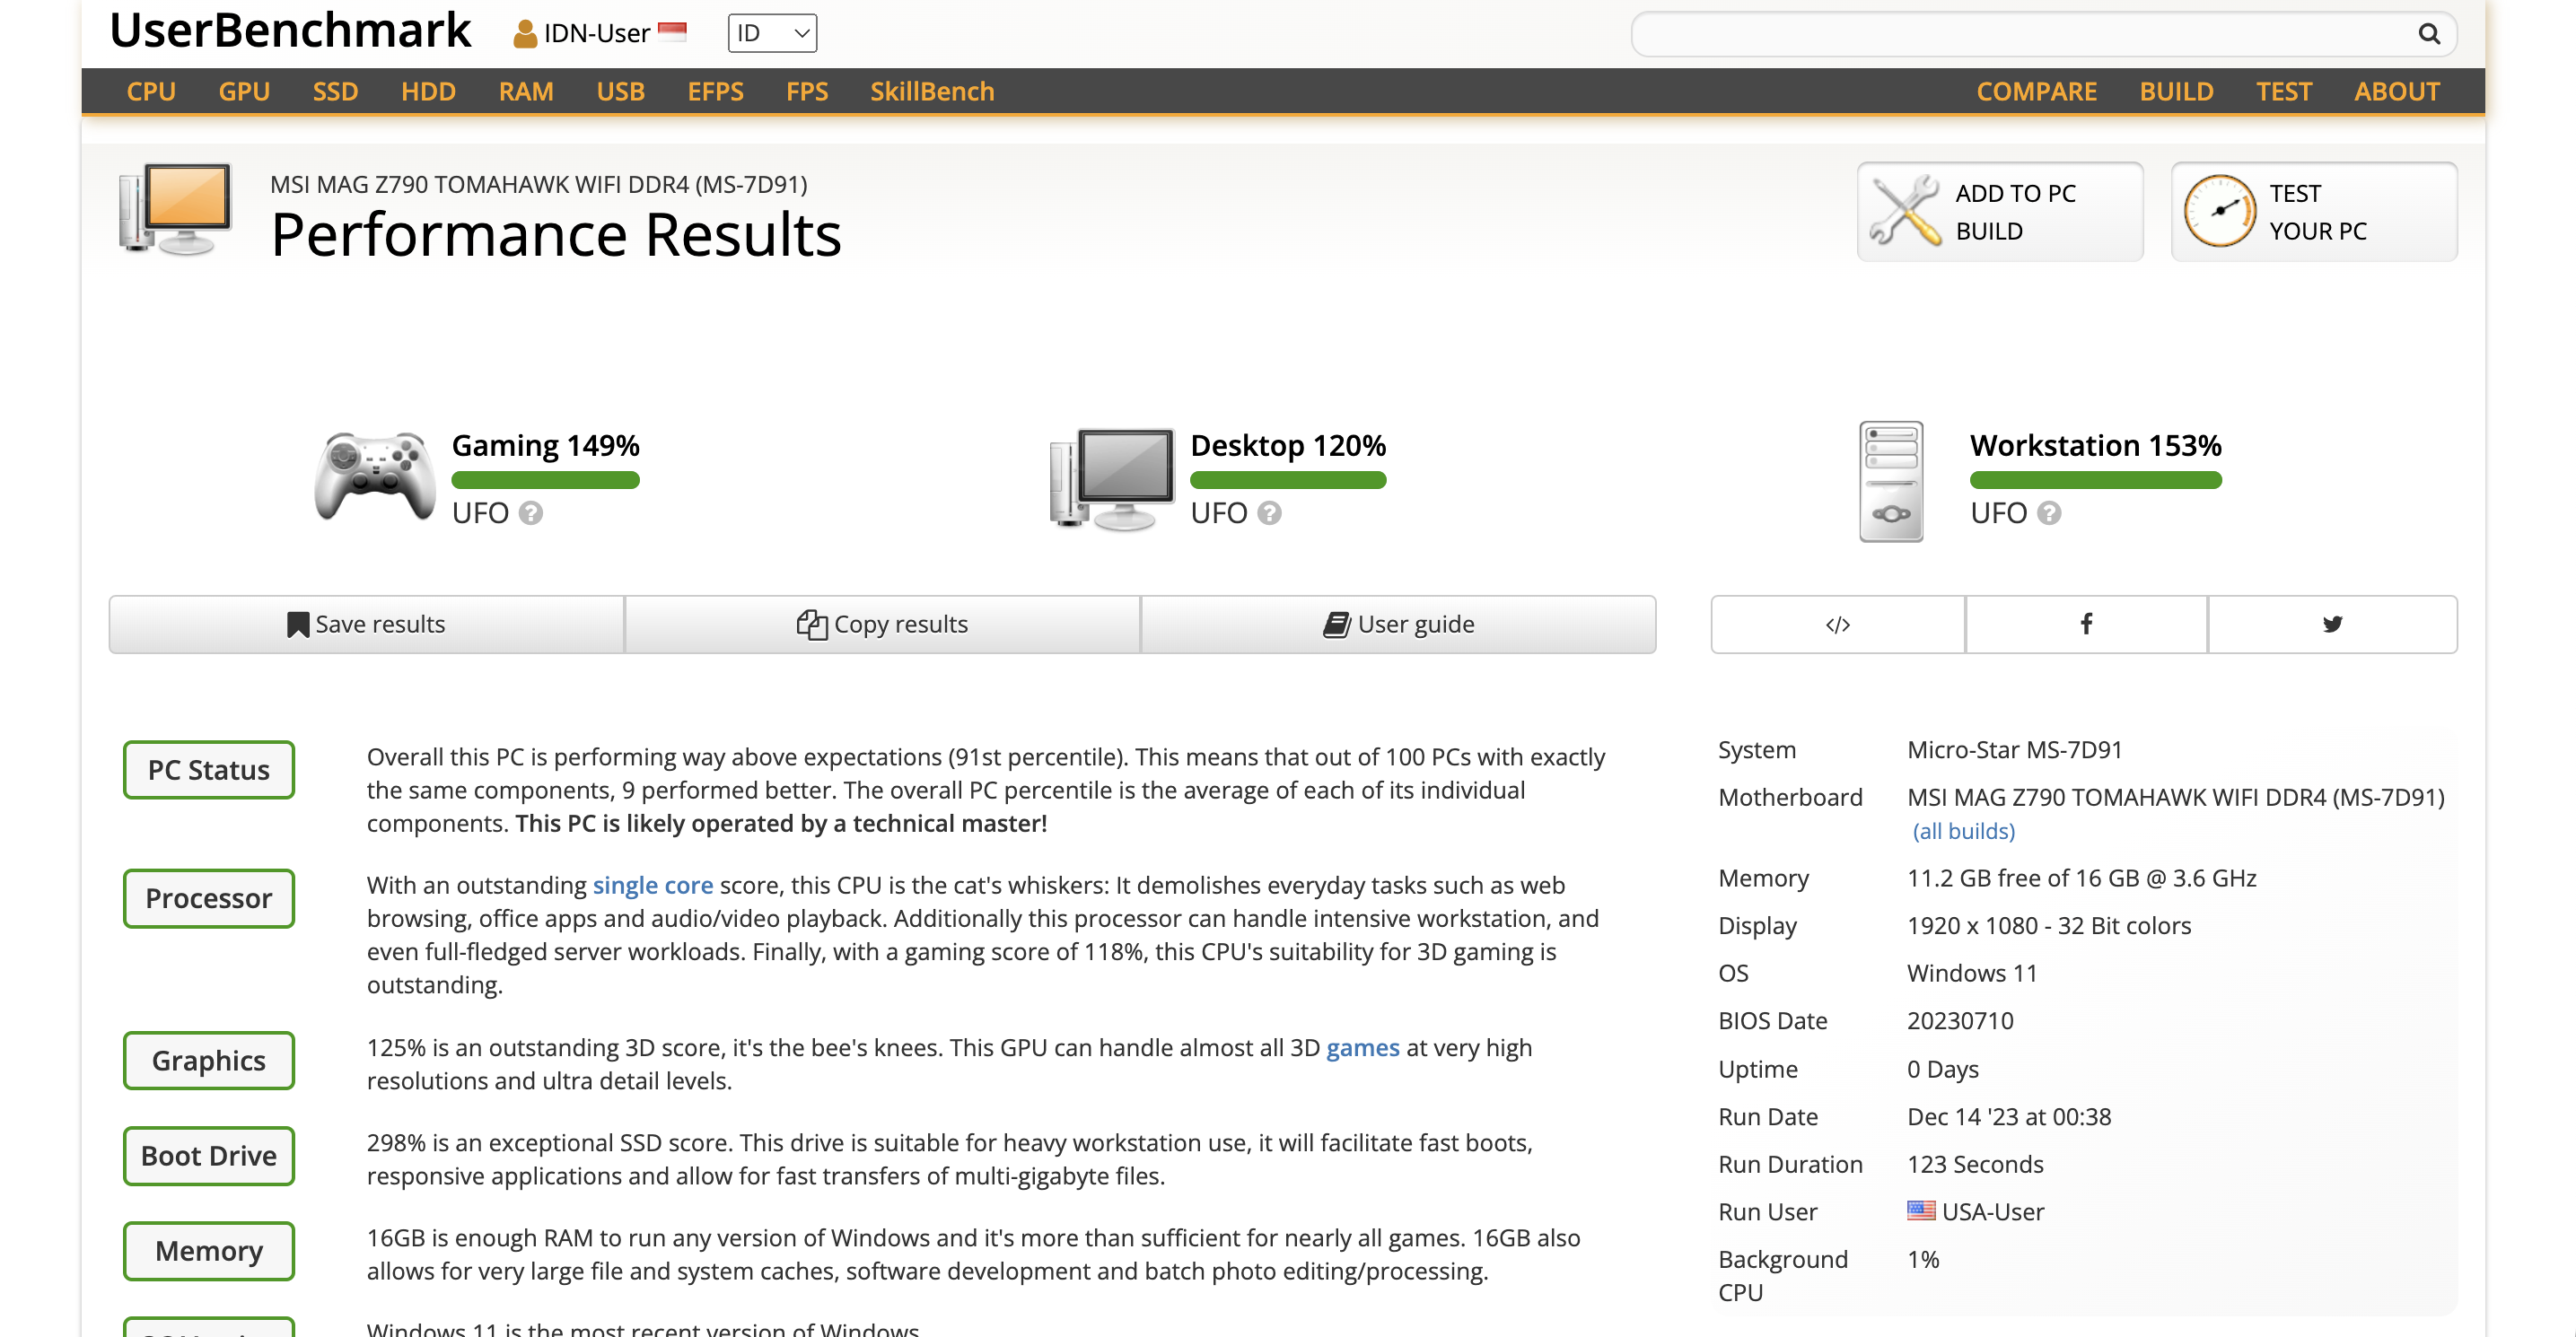2576x1337 pixels.
Task: Click the Desktop UFO help question mark
Action: (x=1269, y=513)
